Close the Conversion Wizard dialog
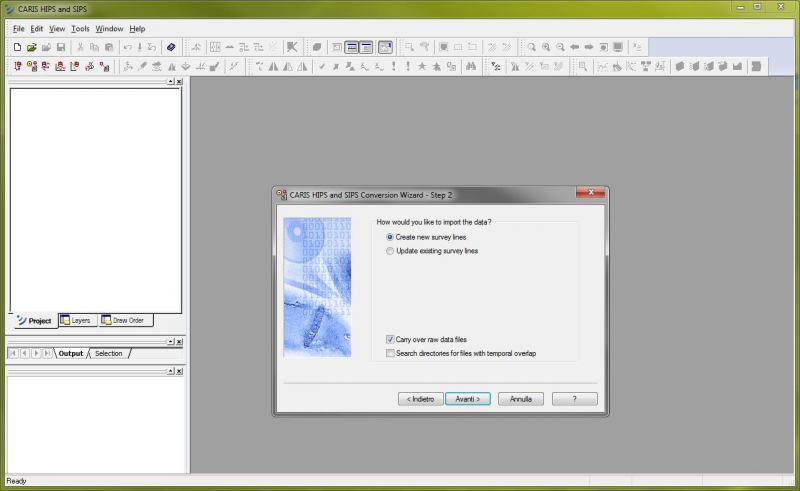The width and height of the screenshot is (800, 491). 590,192
